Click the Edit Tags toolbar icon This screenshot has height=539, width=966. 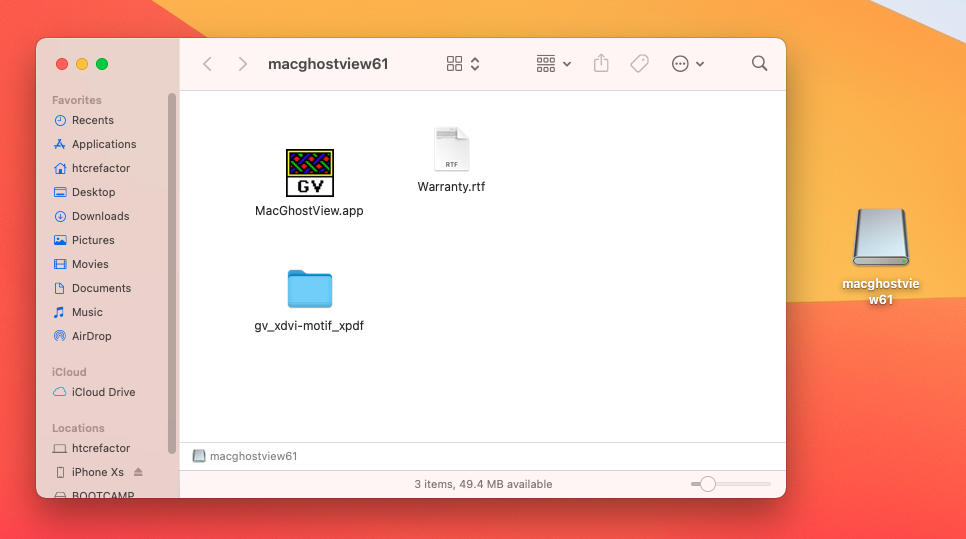click(x=639, y=63)
